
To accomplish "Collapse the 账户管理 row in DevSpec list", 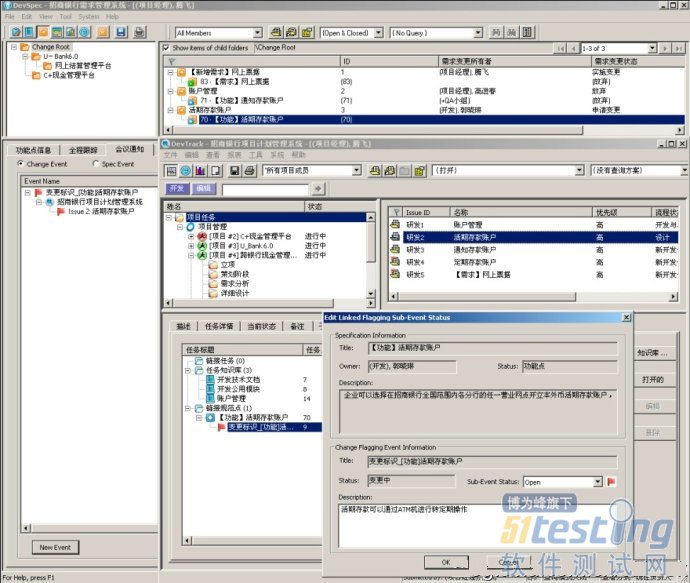I will pos(170,91).
